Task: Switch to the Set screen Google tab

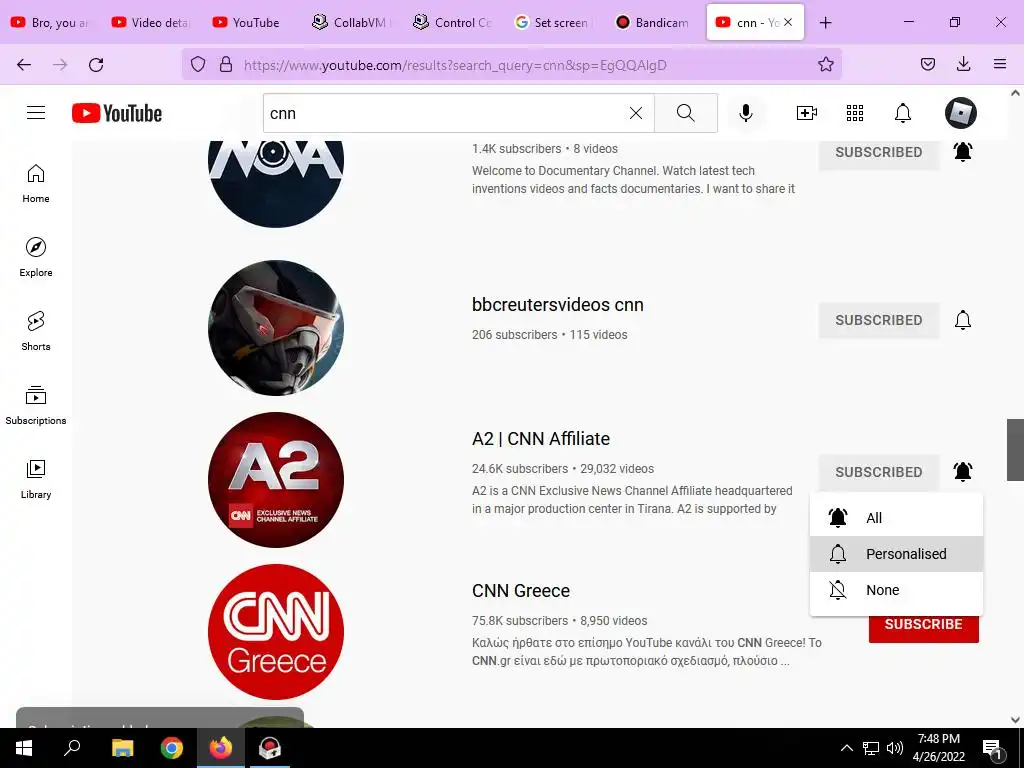Action: tap(553, 22)
